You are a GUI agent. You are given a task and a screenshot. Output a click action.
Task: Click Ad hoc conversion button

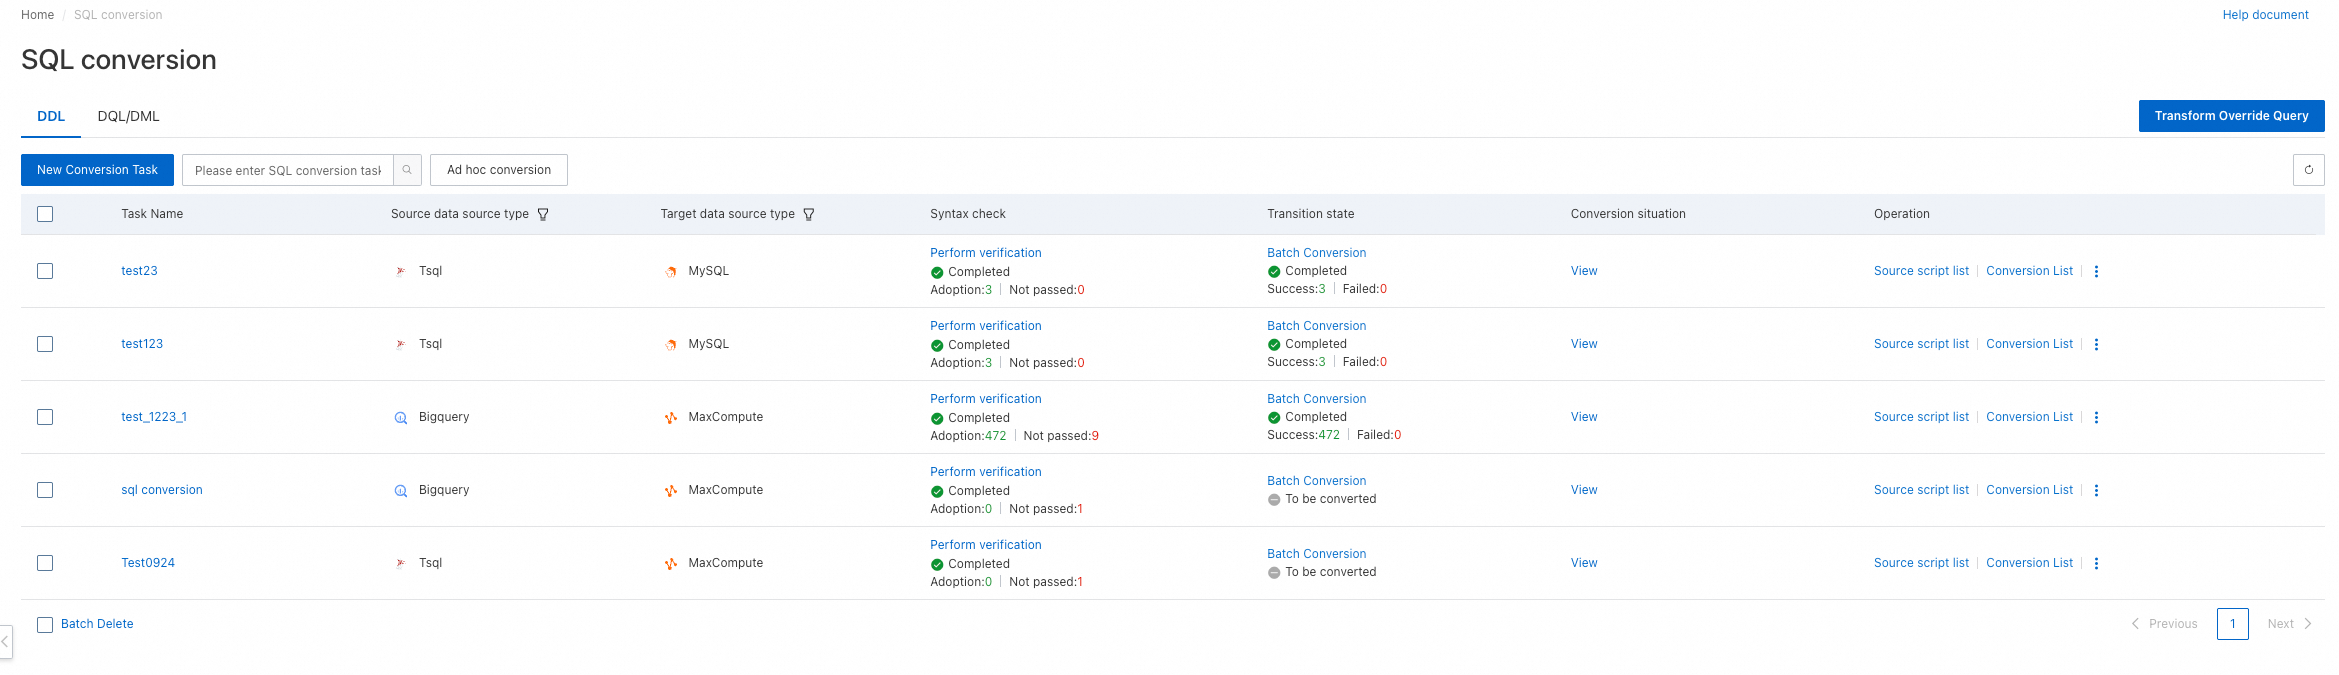pos(499,170)
